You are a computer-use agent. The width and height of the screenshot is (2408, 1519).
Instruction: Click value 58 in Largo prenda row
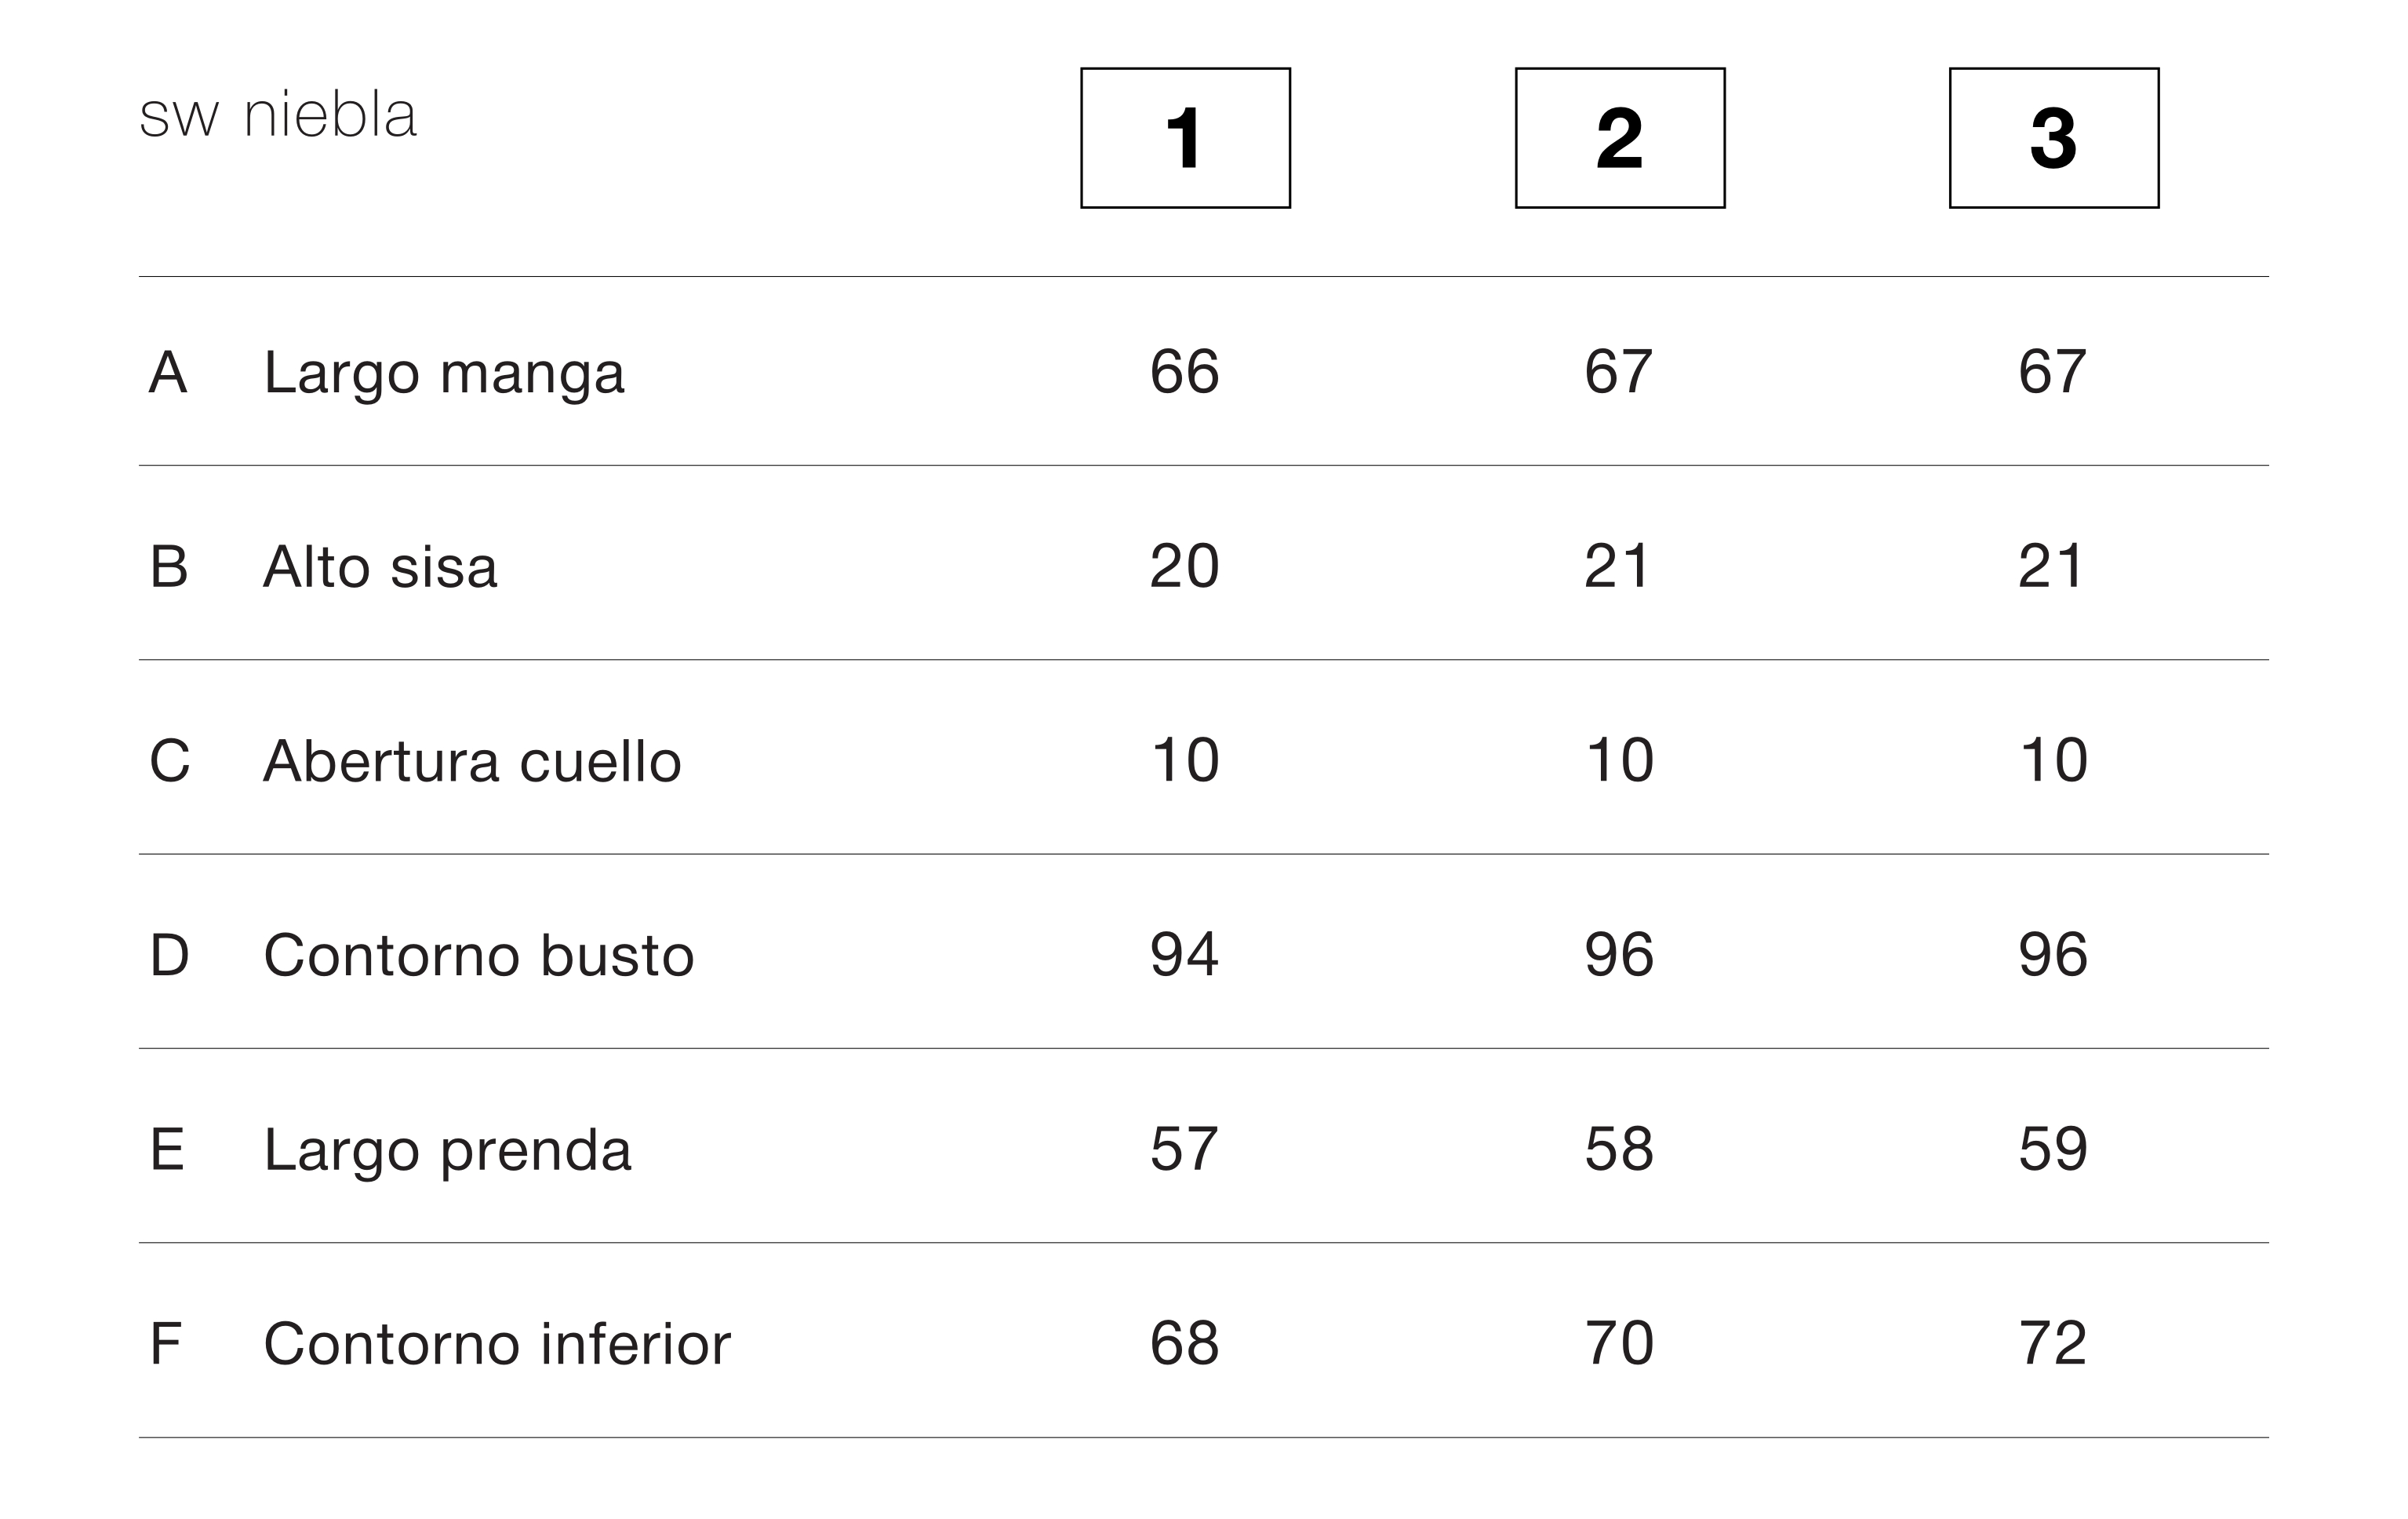pos(1619,1149)
